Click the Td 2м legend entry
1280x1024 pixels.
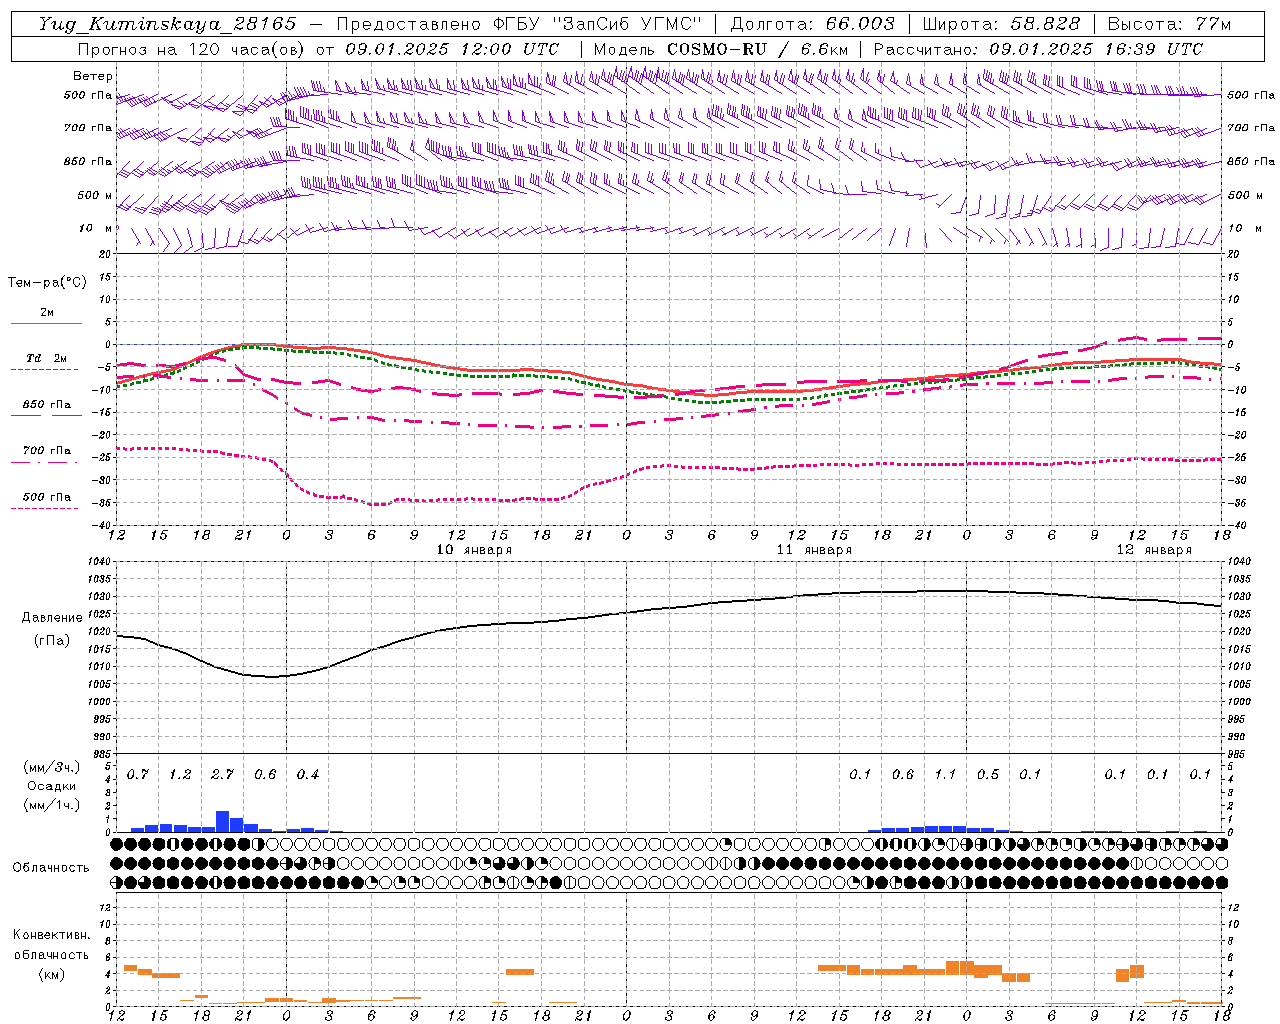coord(47,358)
